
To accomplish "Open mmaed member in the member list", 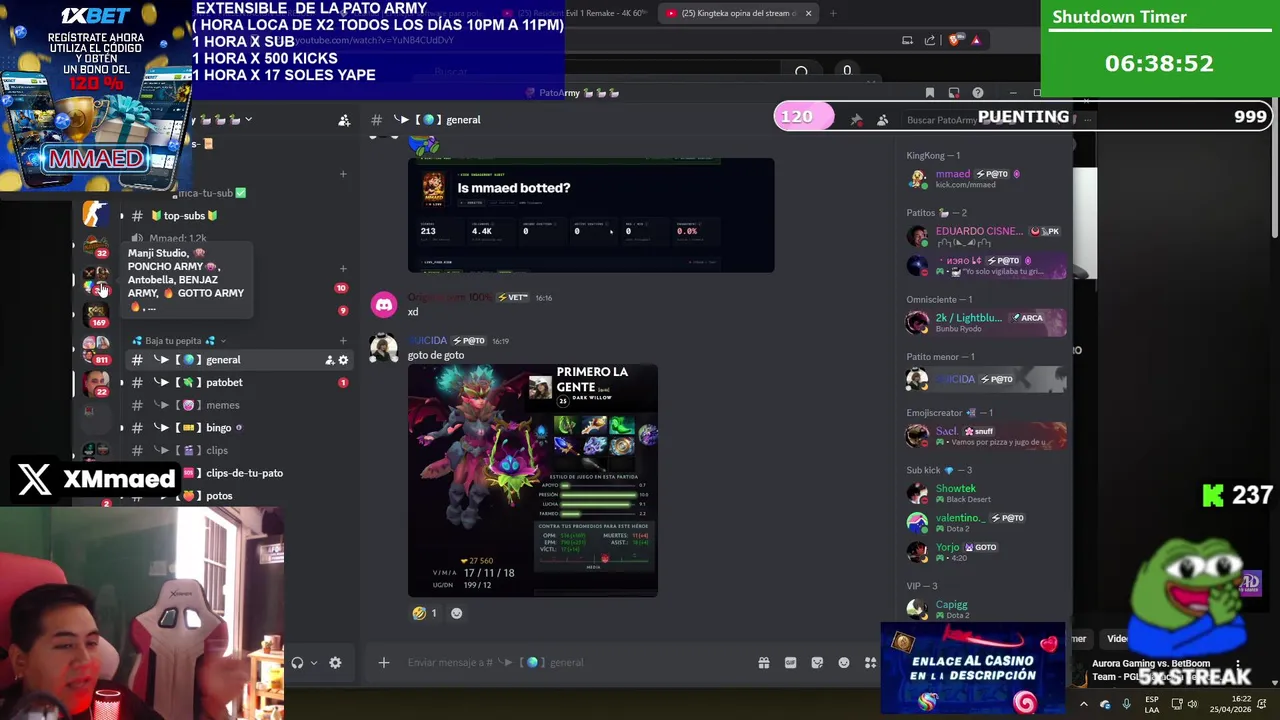I will [x=985, y=179].
